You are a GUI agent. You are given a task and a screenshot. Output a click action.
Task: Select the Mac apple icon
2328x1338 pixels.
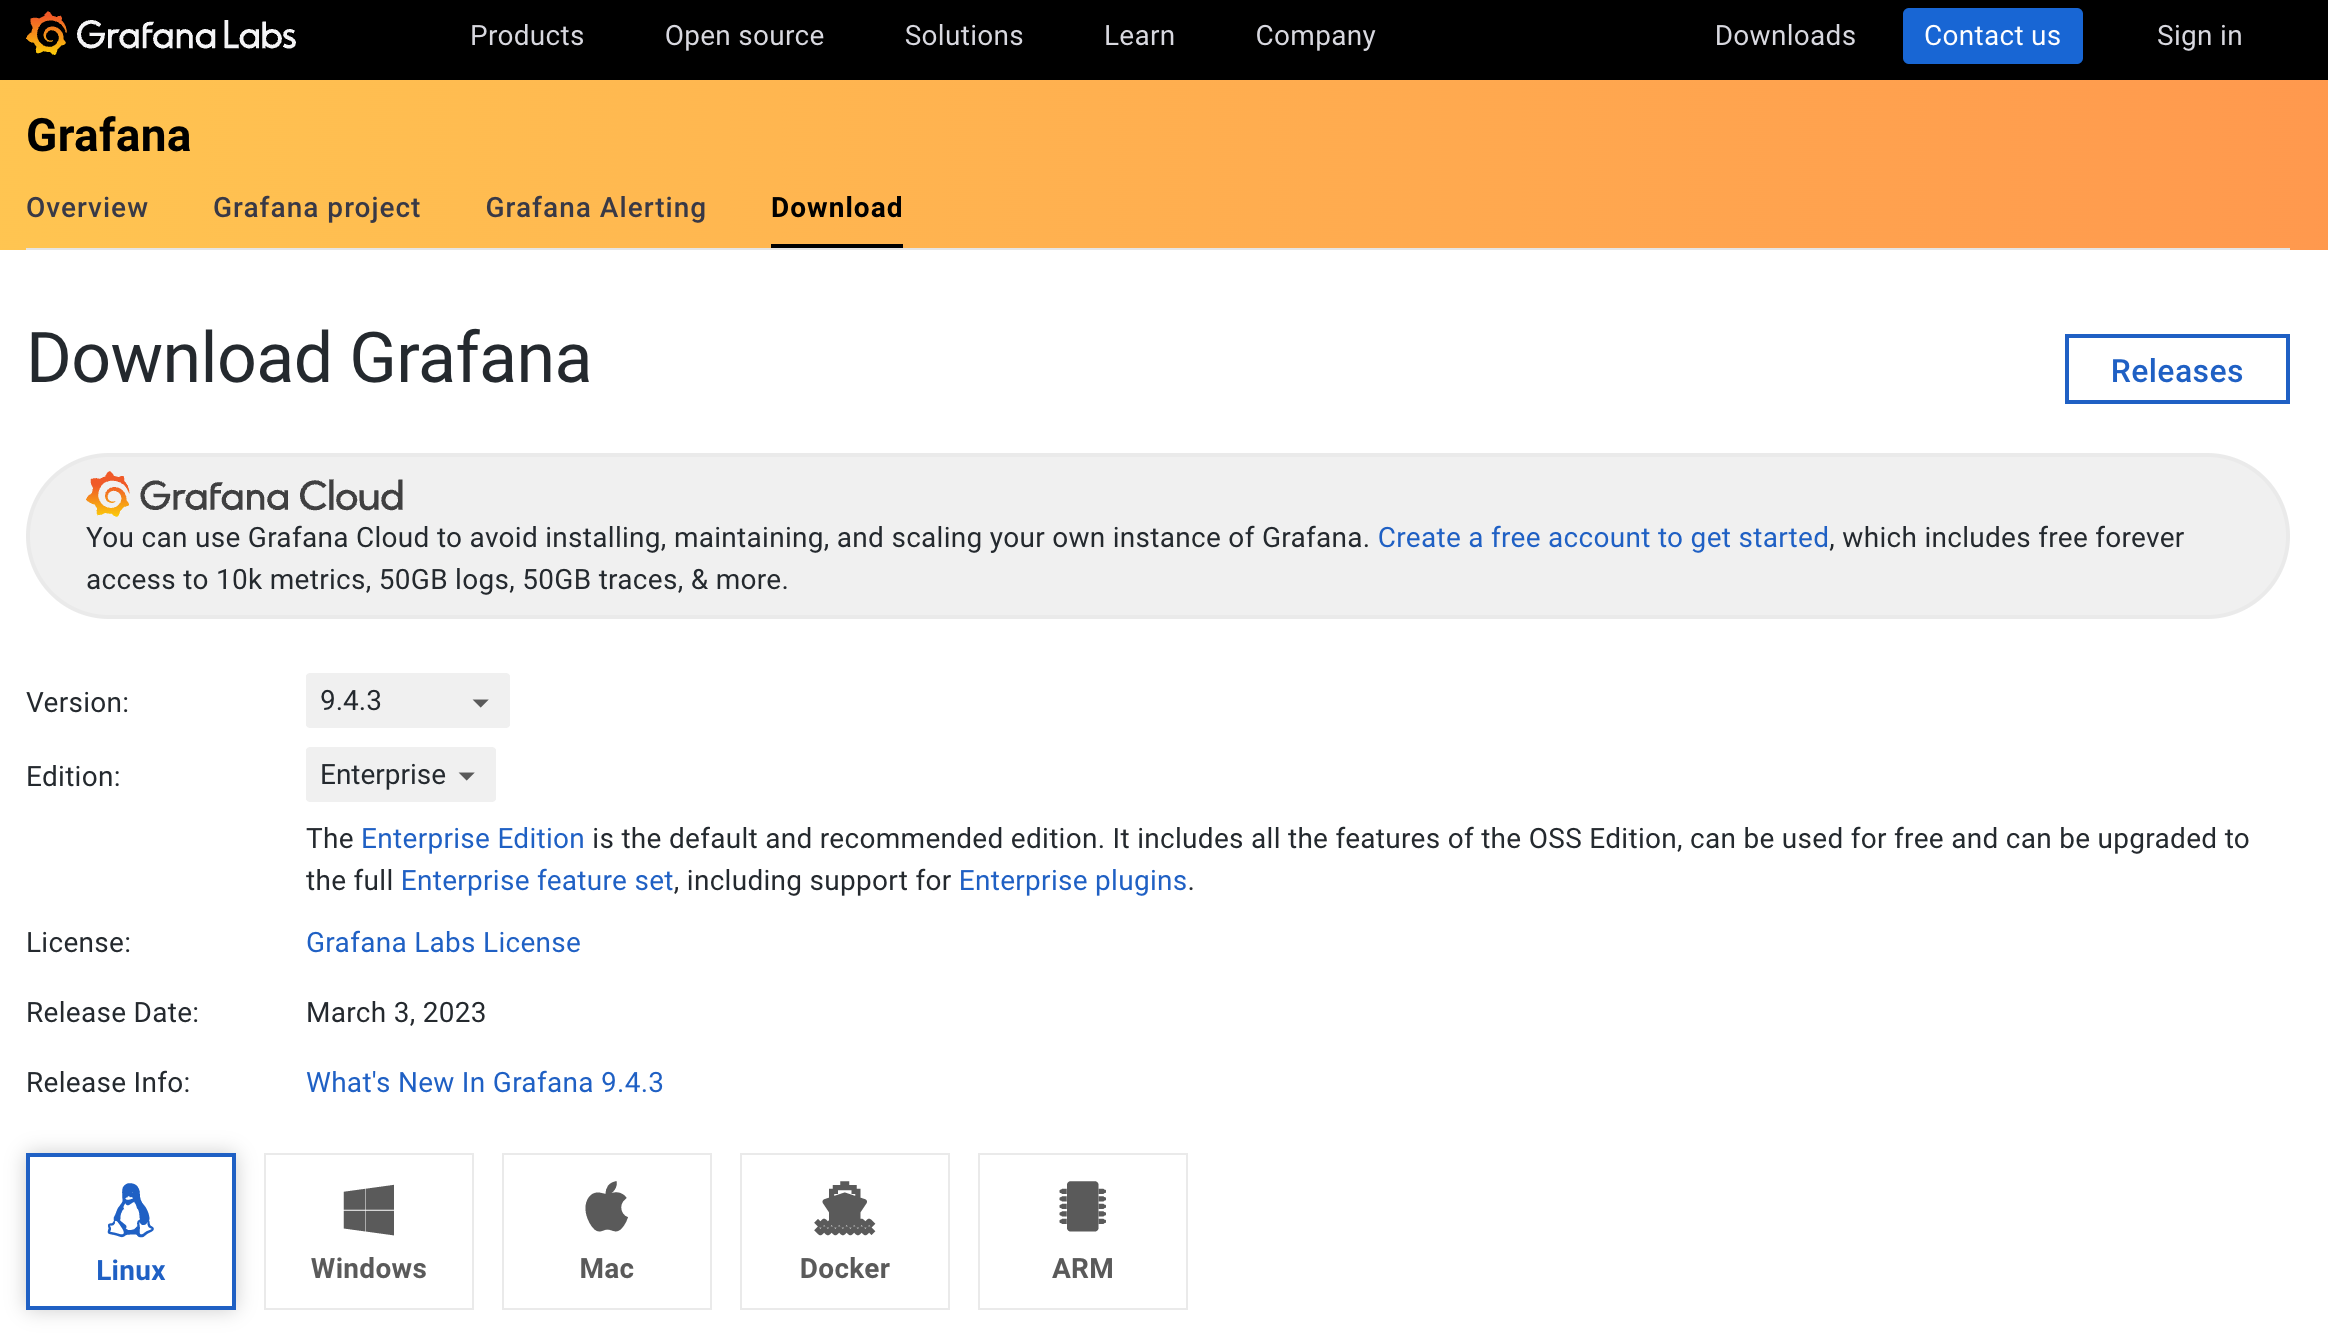(606, 1207)
